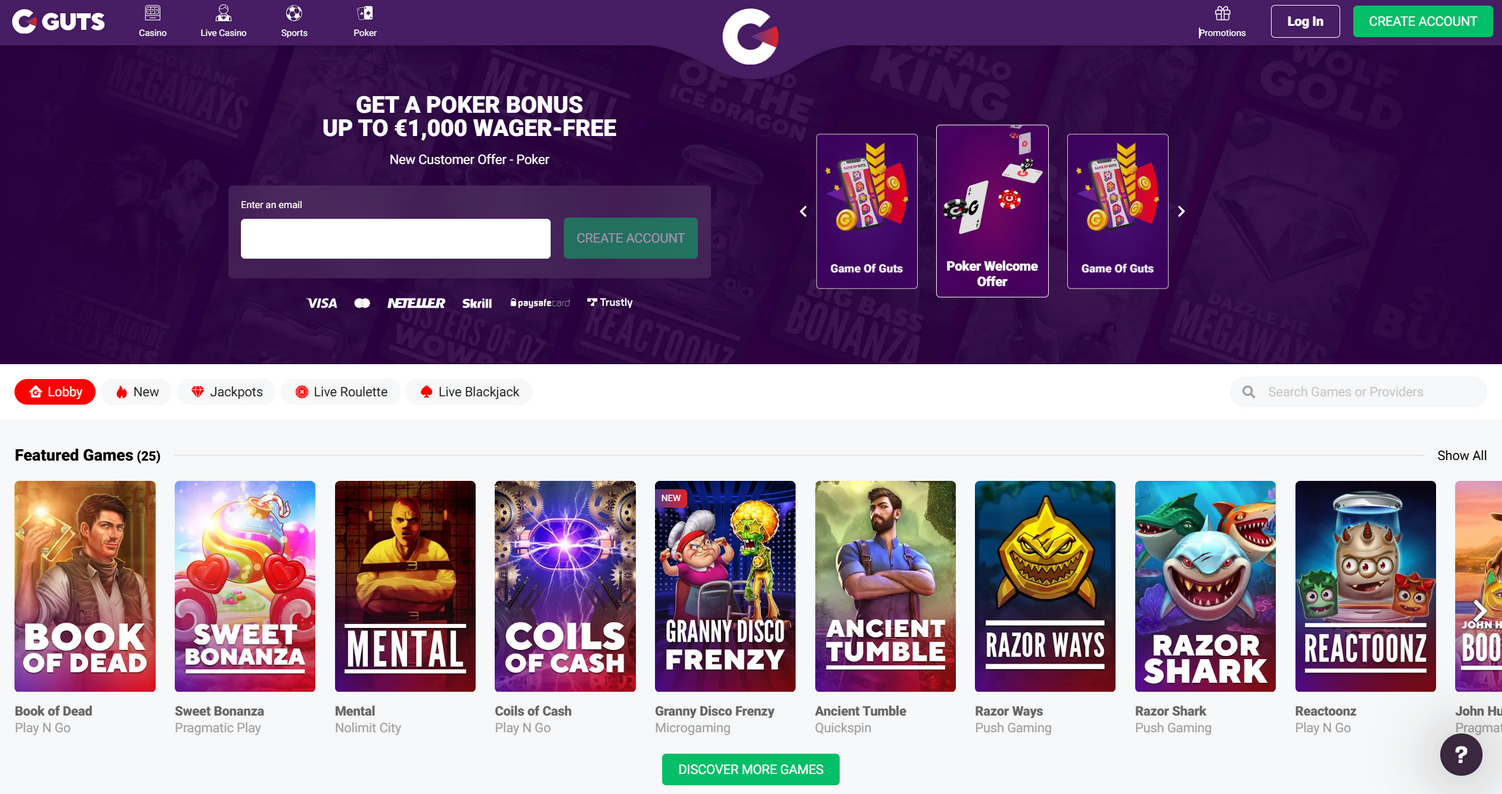Go to Sports via the soccer ball icon
This screenshot has width=1502, height=794.
(x=294, y=13)
